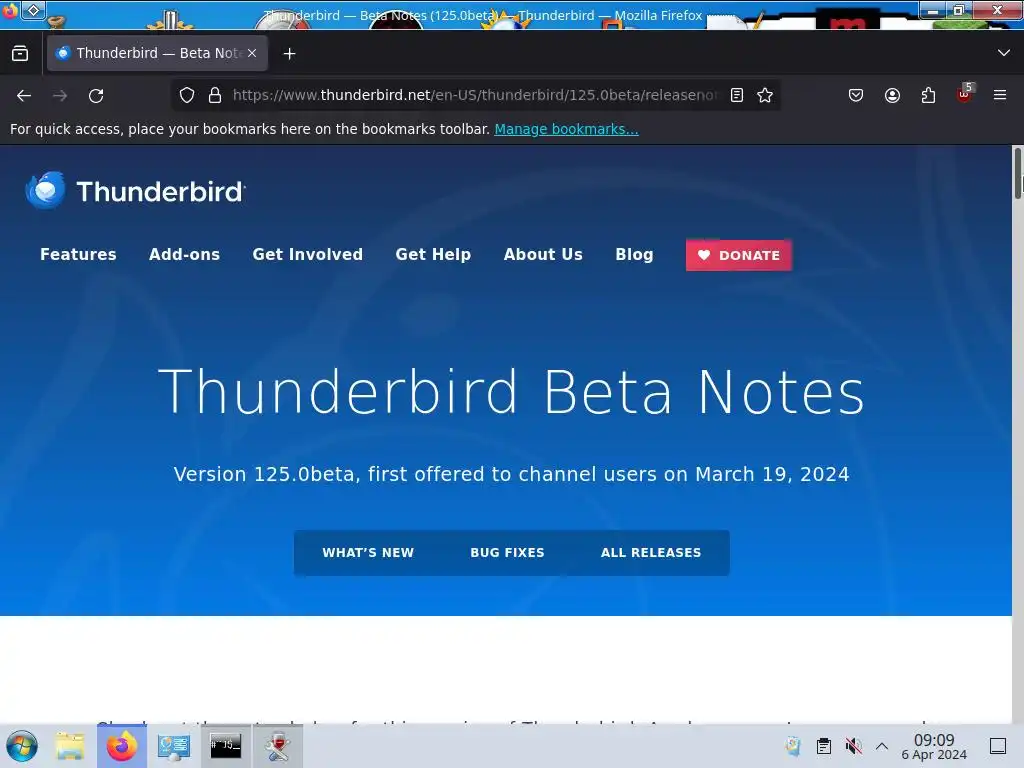1024x768 pixels.
Task: Jump to What's New section
Action: (x=368, y=552)
